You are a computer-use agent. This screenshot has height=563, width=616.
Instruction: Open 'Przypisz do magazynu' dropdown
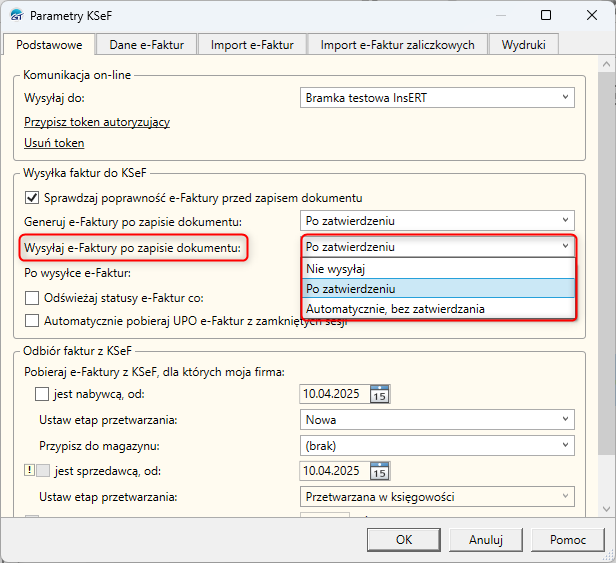[438, 445]
